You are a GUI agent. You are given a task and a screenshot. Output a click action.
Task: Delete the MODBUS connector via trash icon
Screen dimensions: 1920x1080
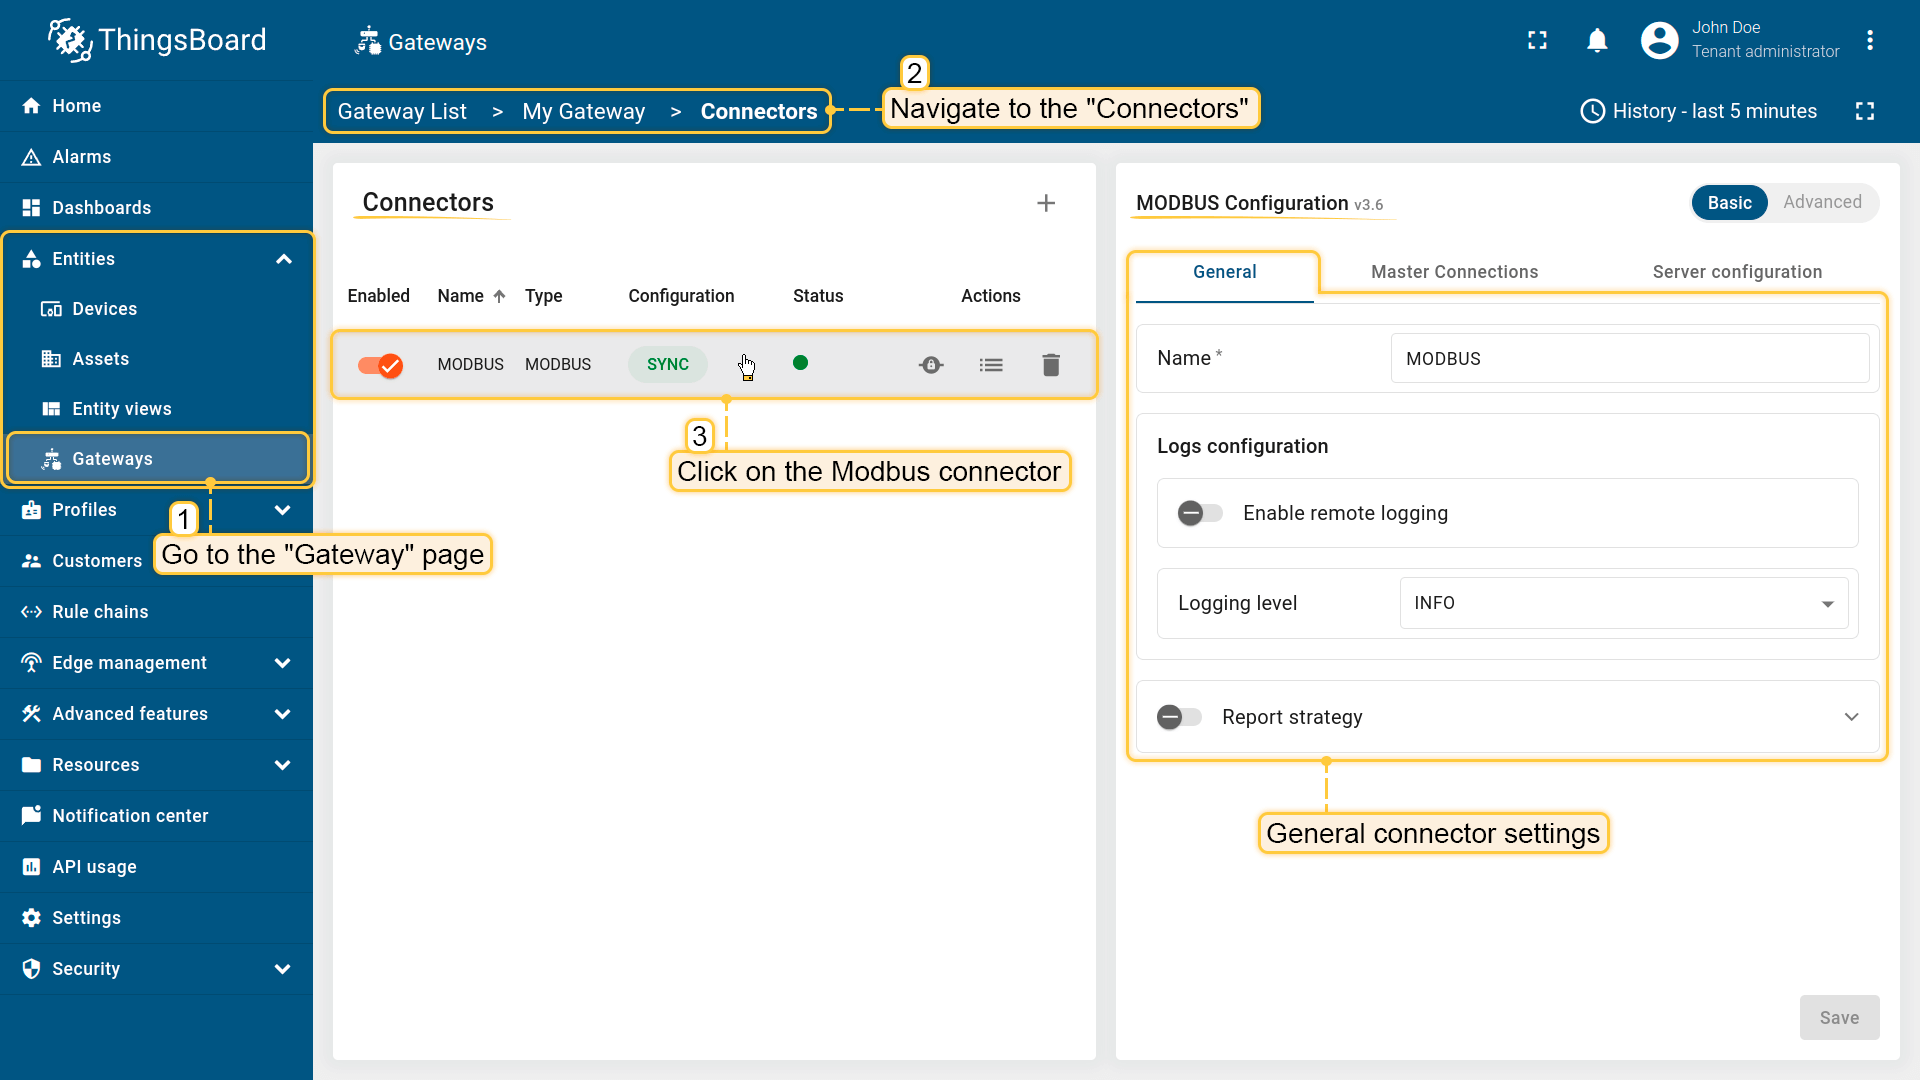(x=1051, y=365)
